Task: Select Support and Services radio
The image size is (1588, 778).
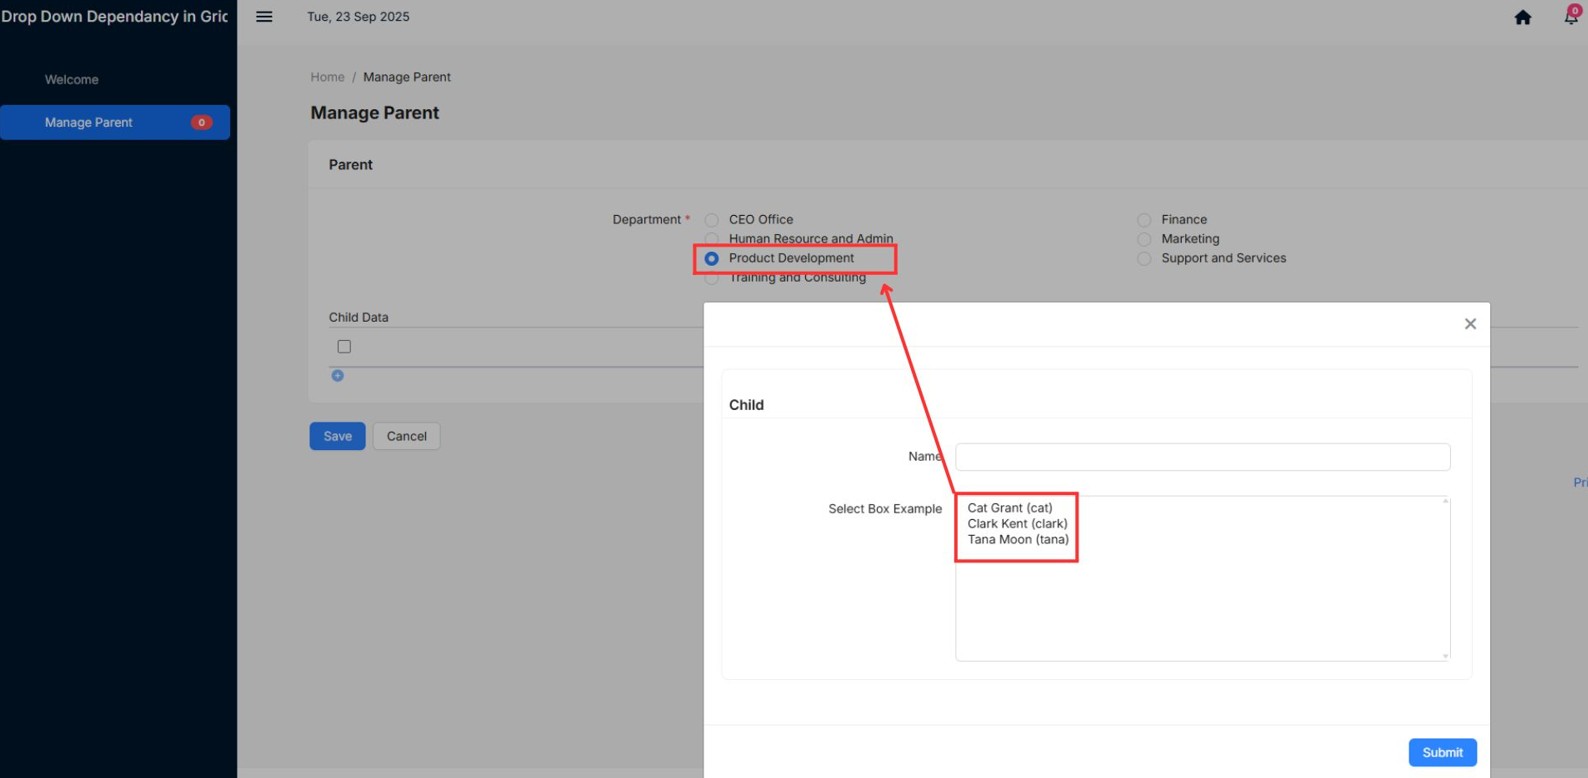Action: tap(1144, 258)
